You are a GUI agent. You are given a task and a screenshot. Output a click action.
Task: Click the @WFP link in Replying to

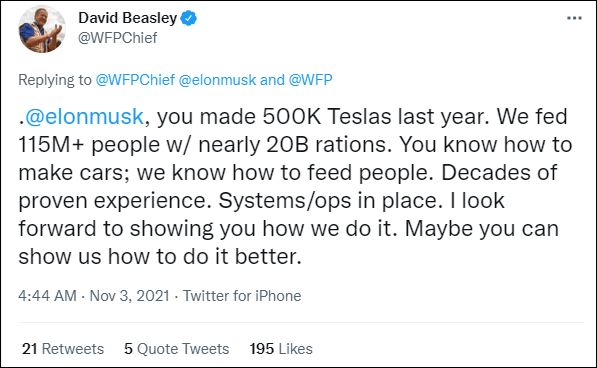[x=310, y=80]
